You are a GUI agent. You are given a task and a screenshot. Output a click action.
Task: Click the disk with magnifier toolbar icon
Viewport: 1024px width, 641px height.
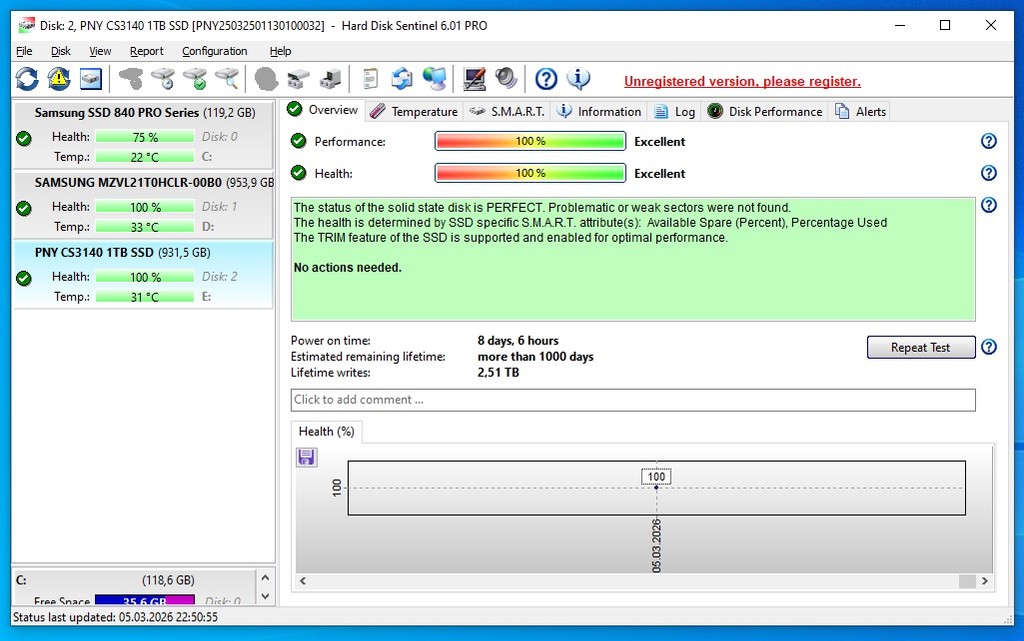[x=228, y=79]
